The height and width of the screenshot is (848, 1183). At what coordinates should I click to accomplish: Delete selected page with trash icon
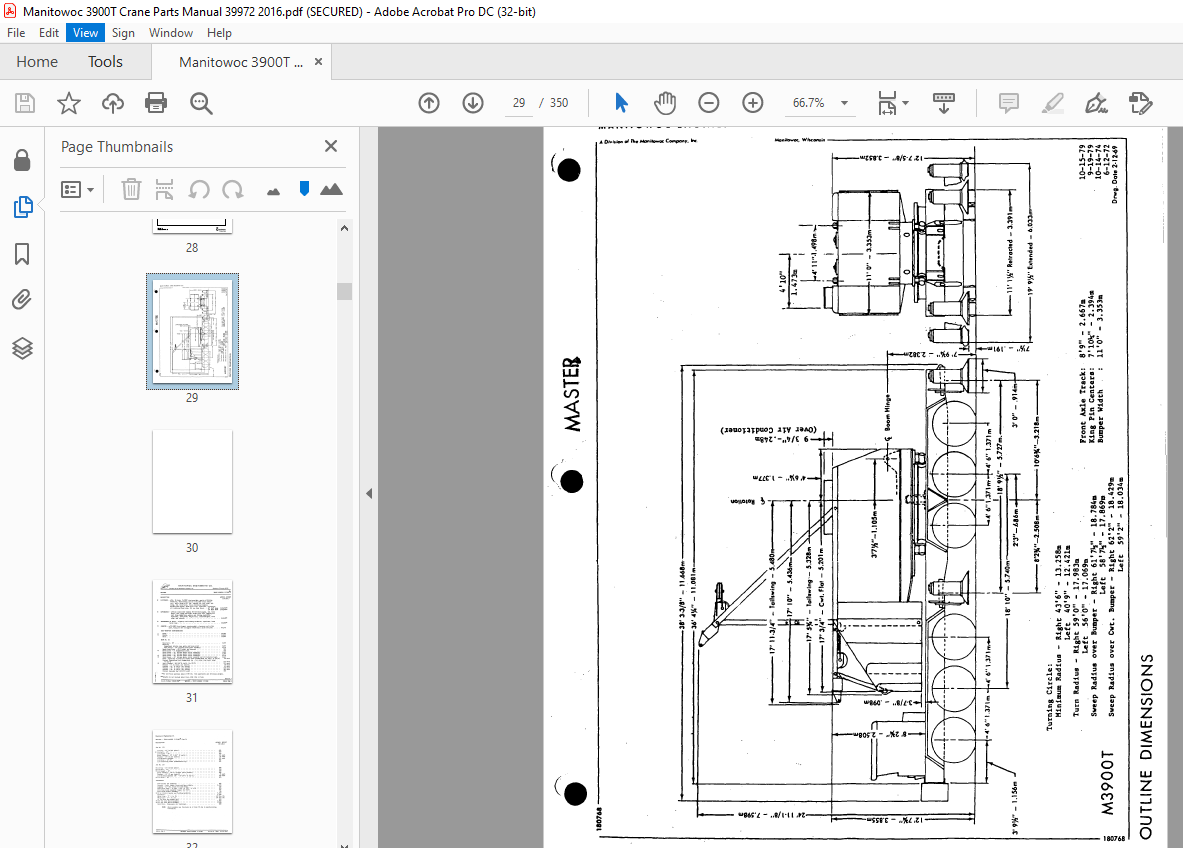131,189
